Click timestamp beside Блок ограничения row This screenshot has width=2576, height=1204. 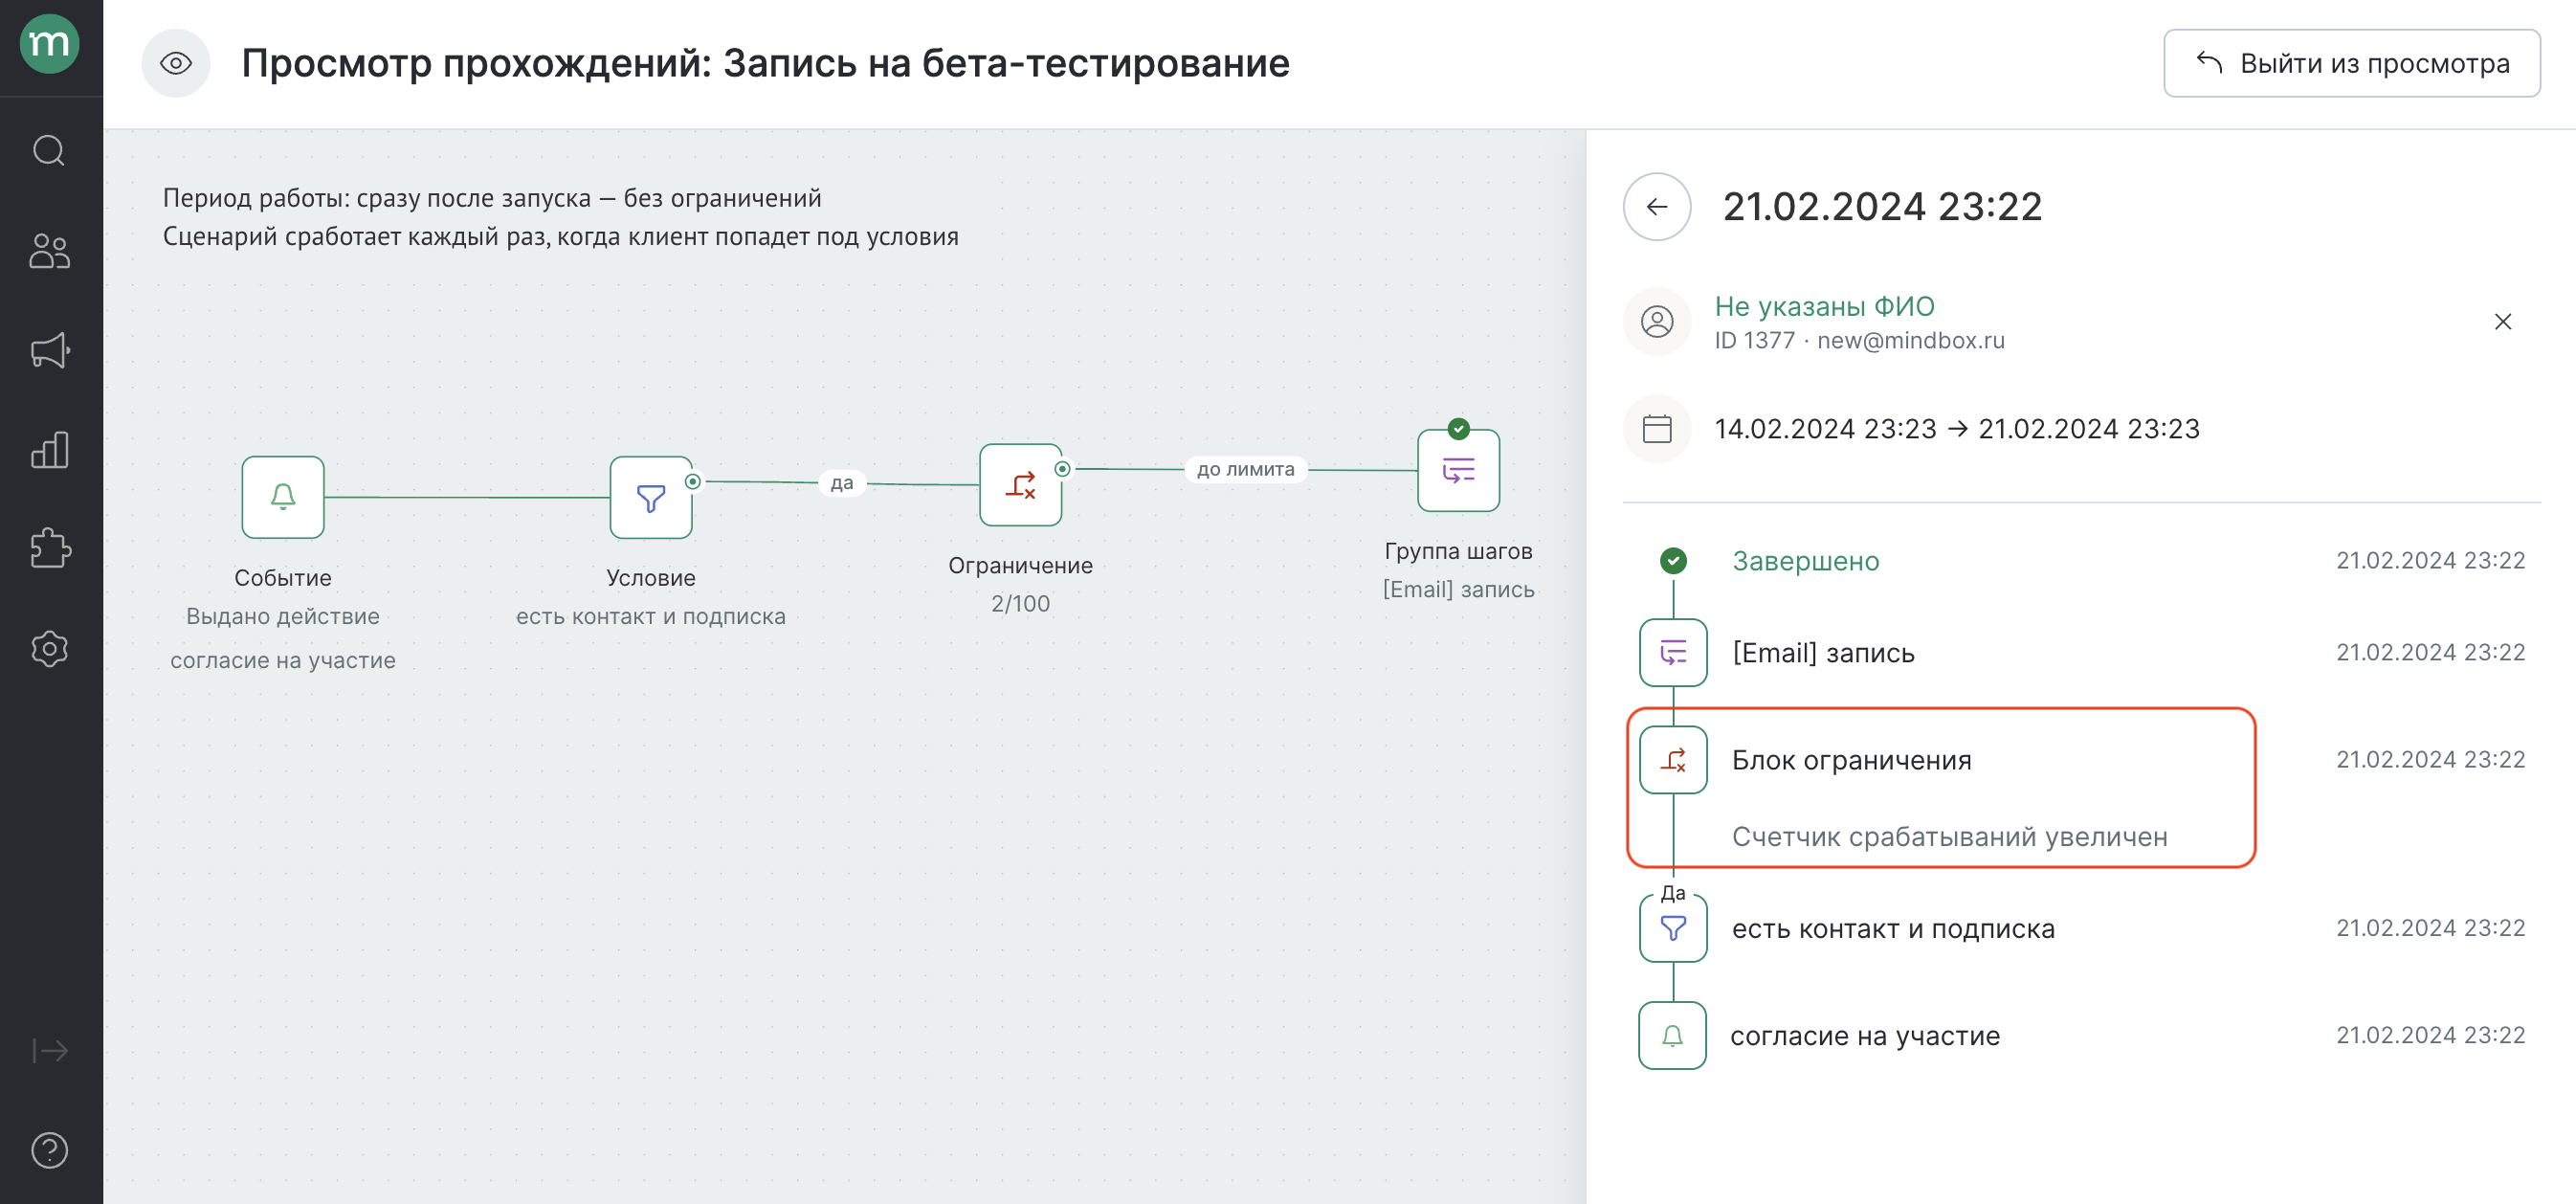(x=2430, y=760)
